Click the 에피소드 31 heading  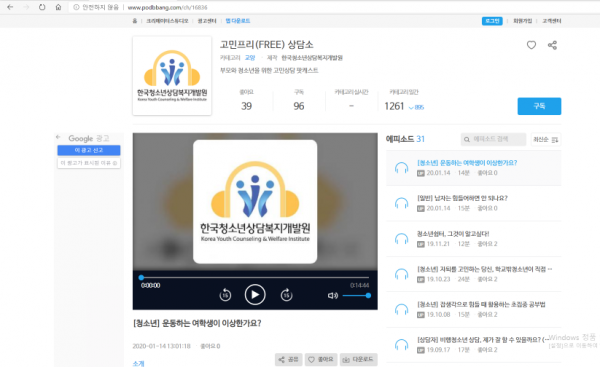405,139
